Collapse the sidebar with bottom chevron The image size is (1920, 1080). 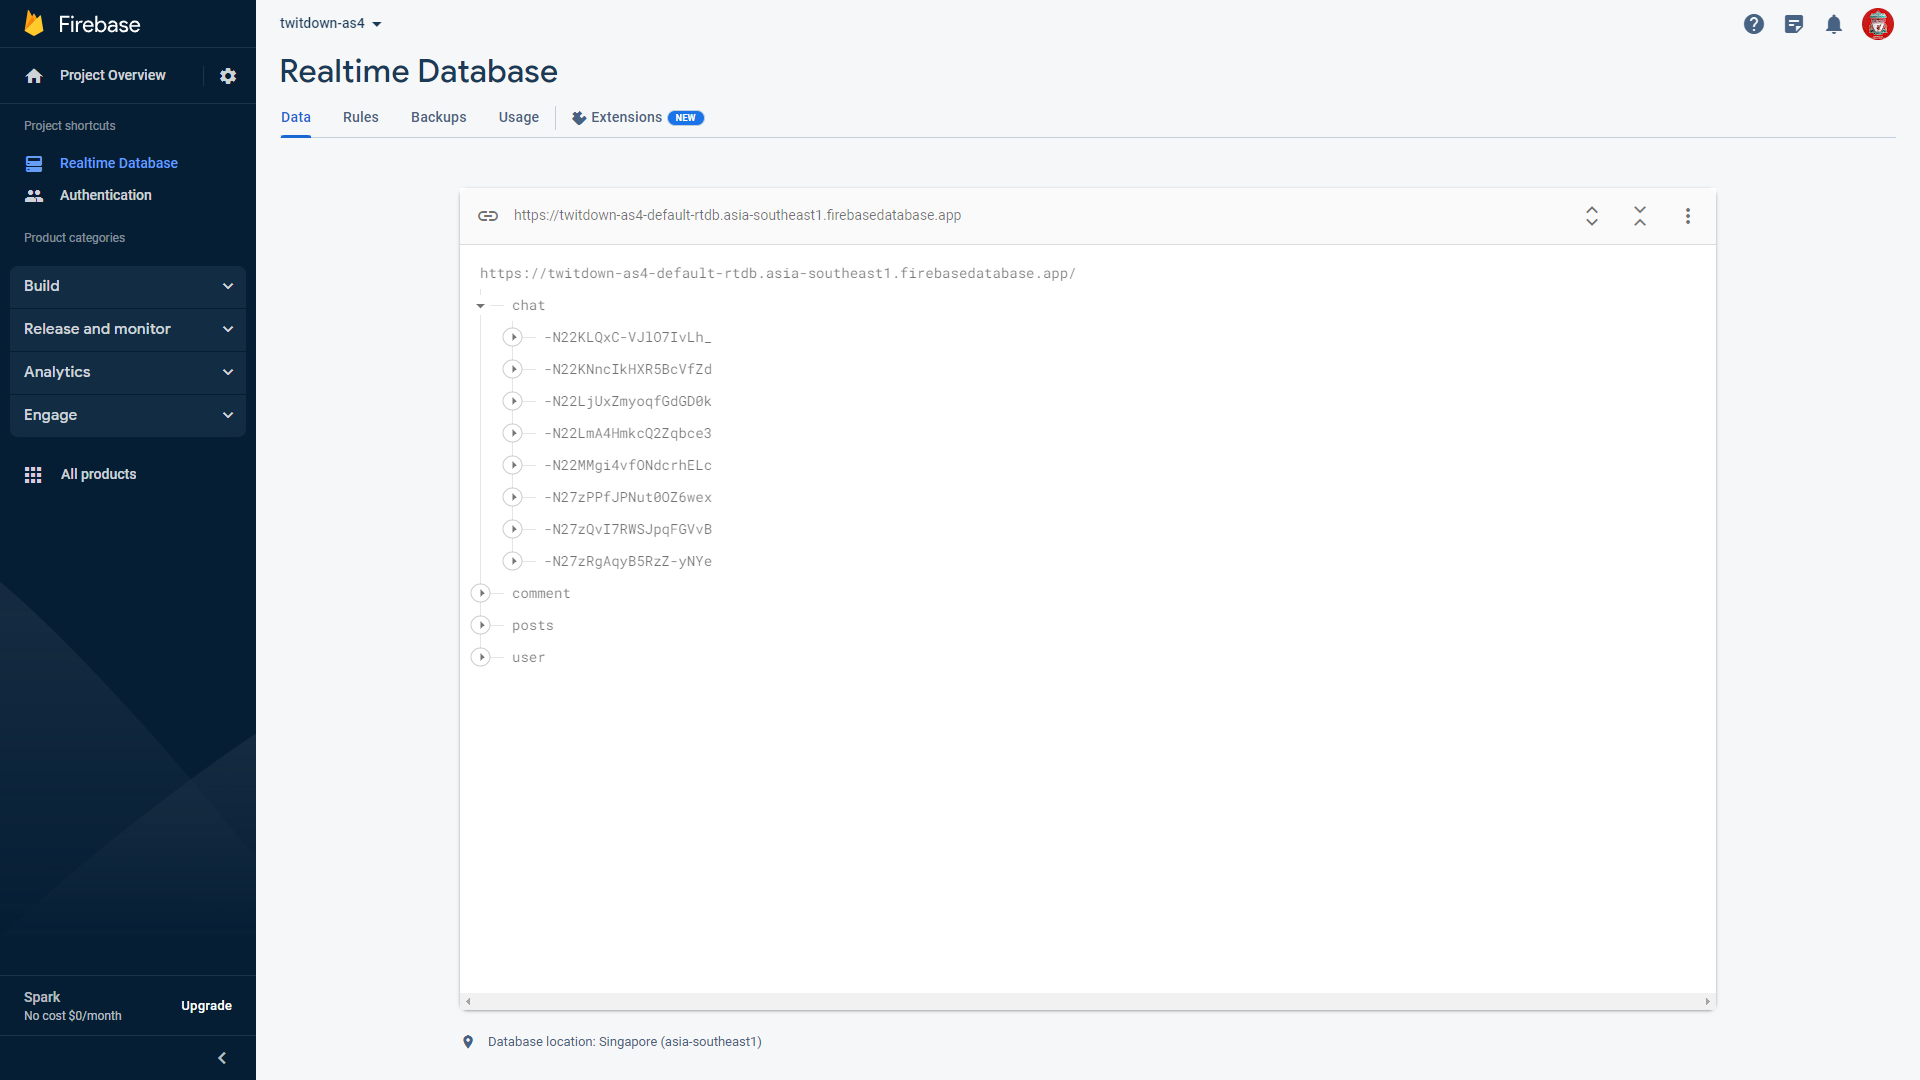click(222, 1058)
